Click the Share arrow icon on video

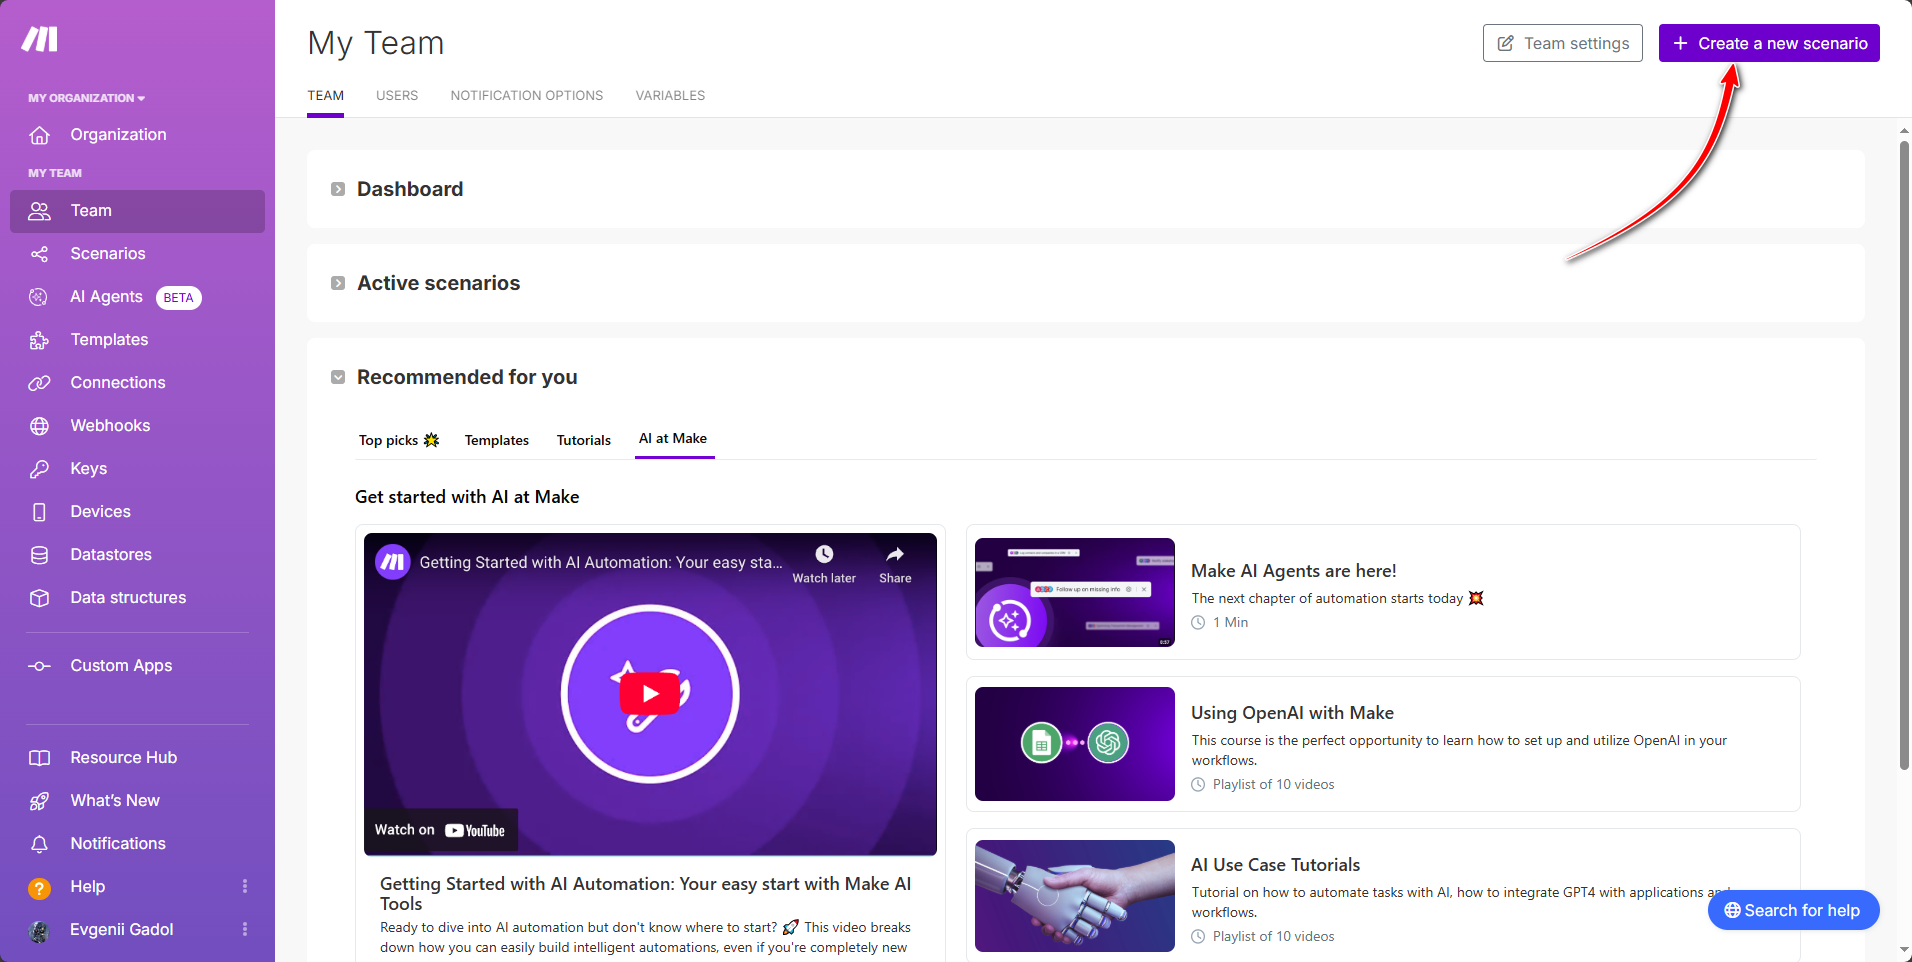pos(895,554)
